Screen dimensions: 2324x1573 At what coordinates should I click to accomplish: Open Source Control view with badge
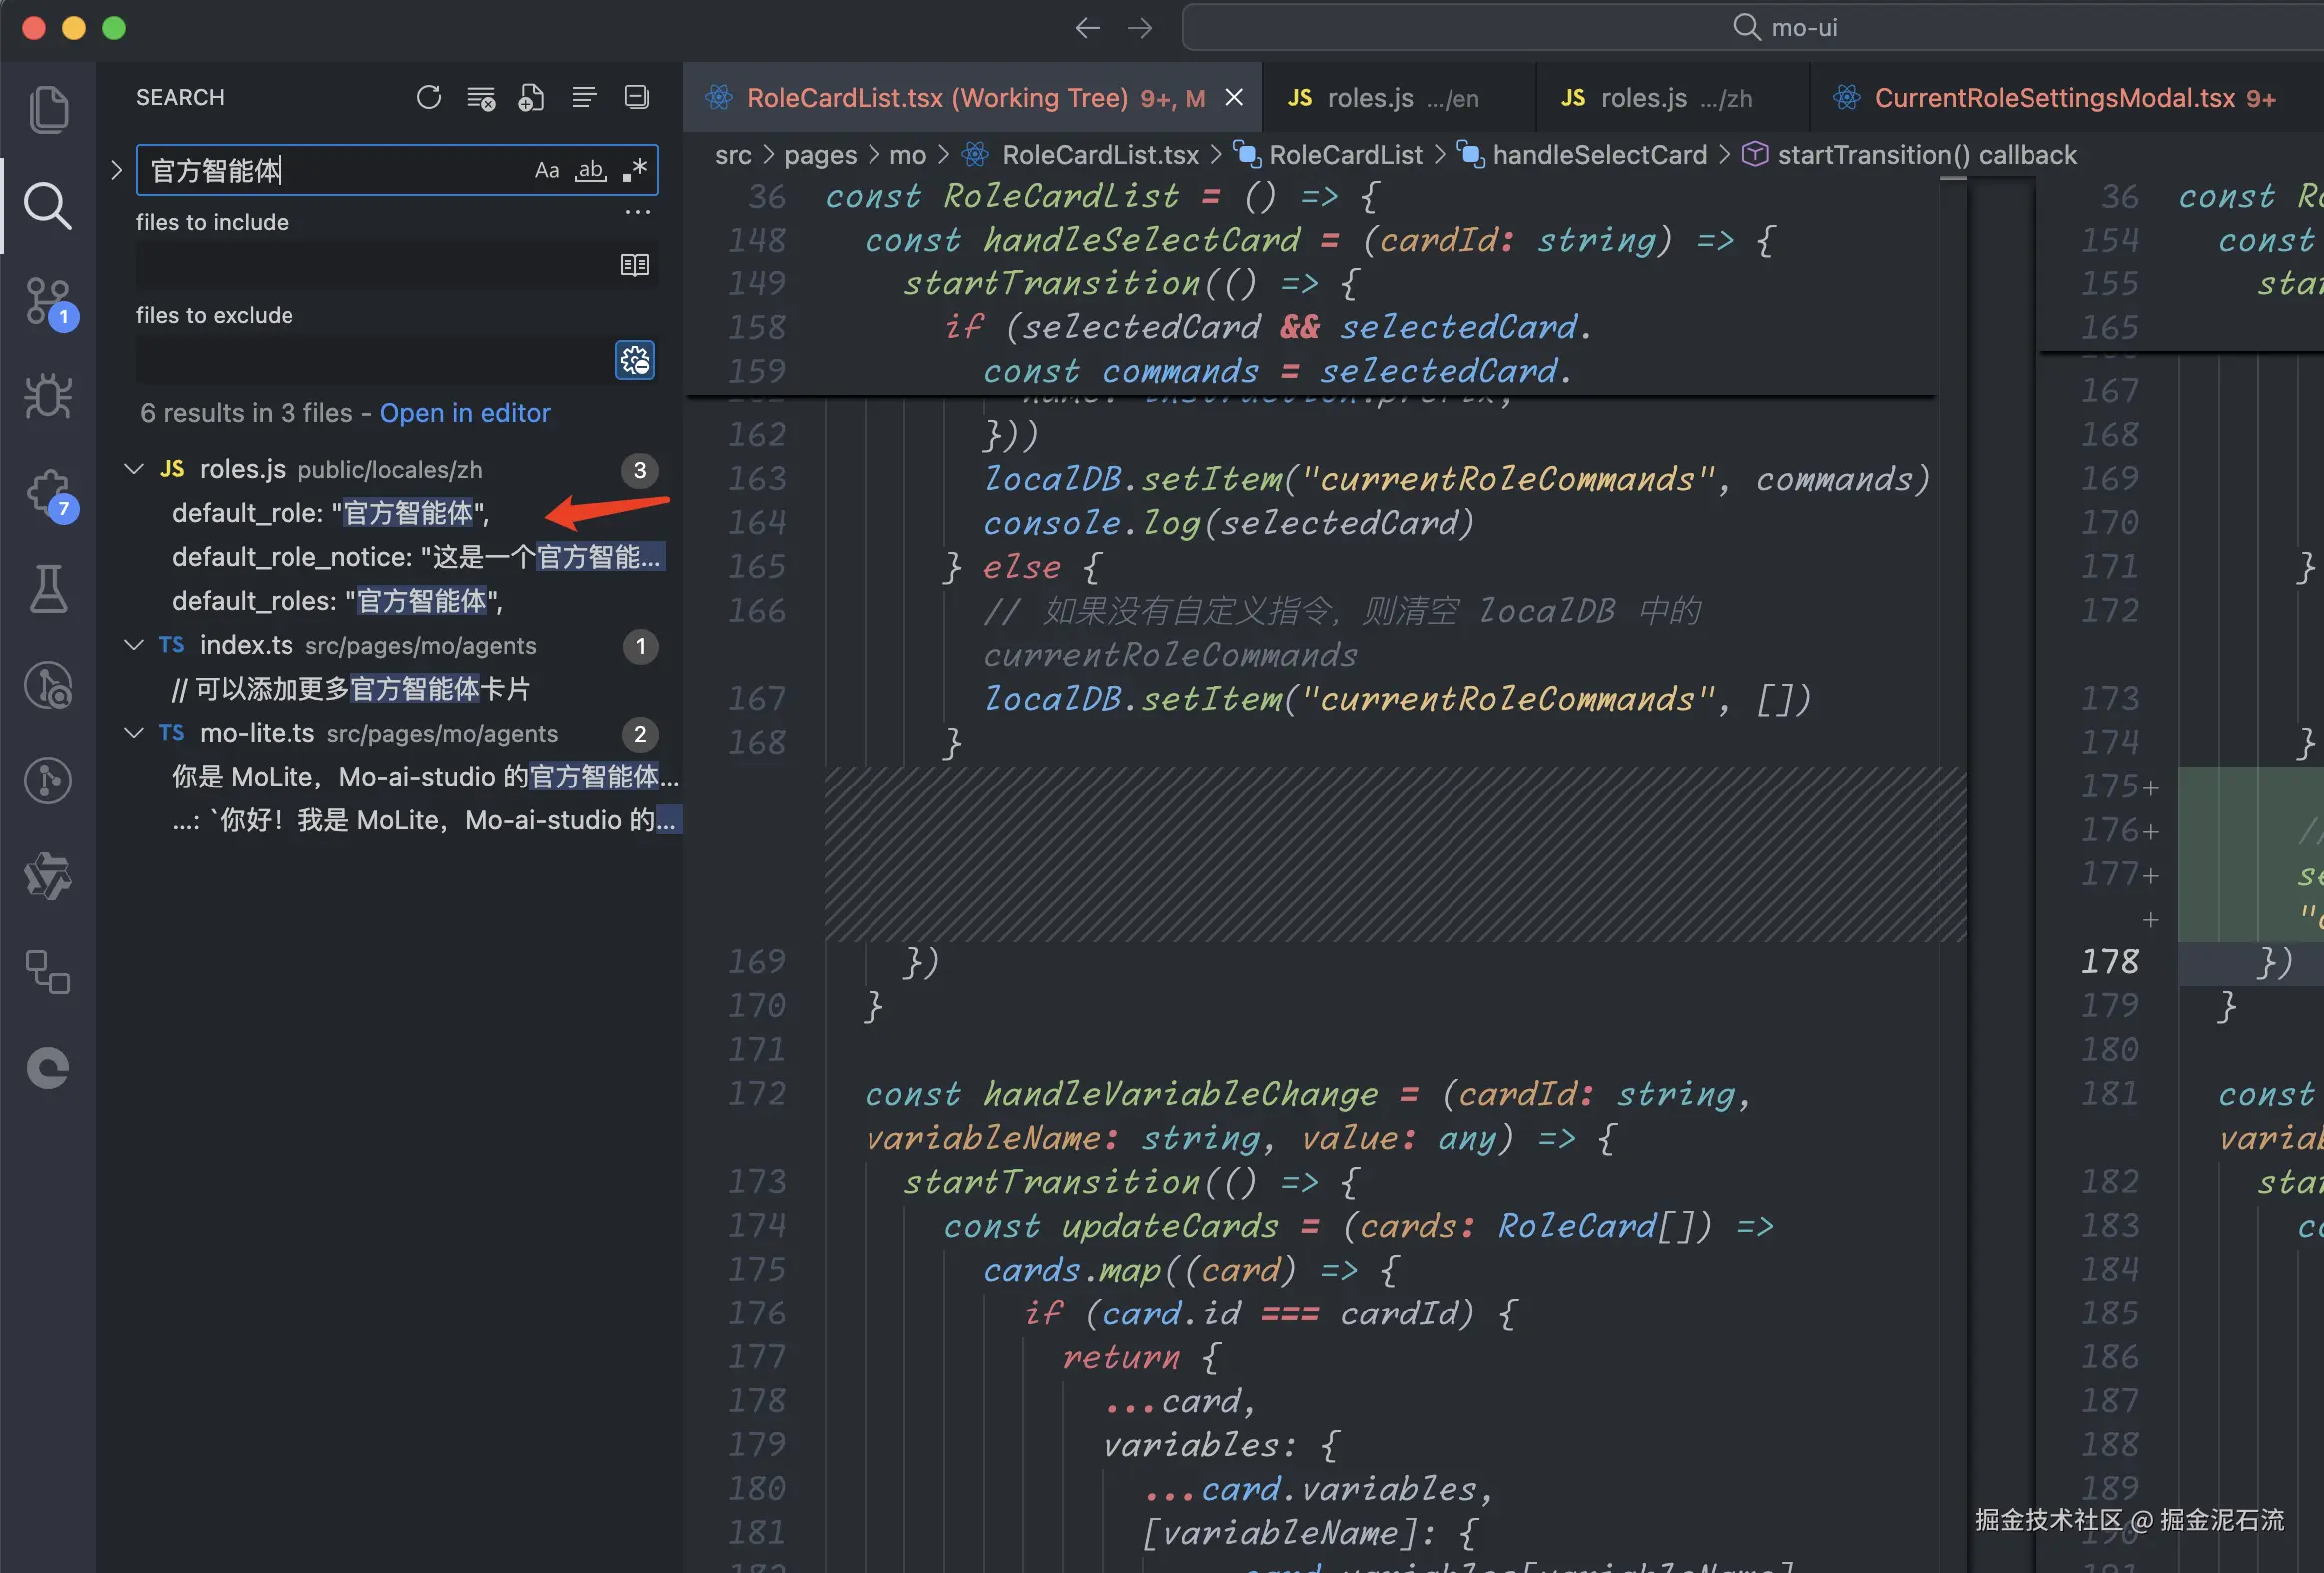pos(48,301)
